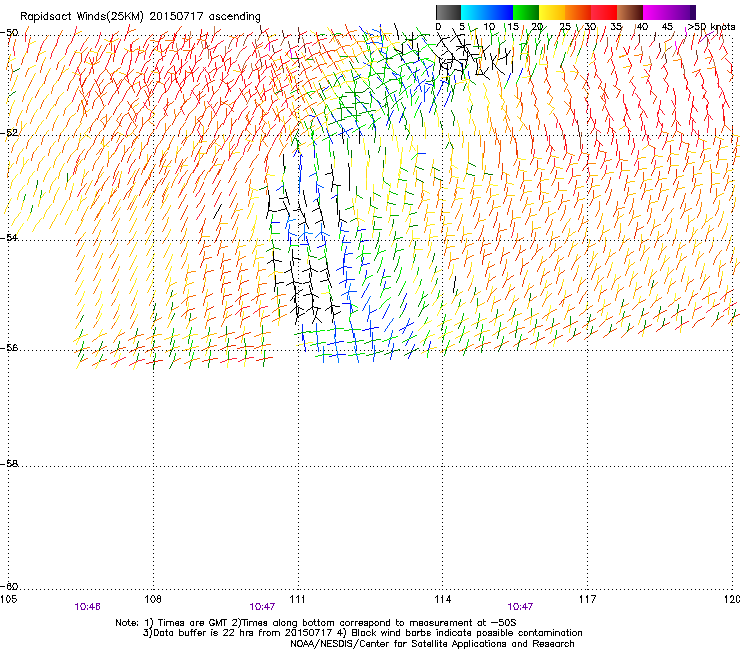Viewport: 740px width, 650px height.
Task: Click the orange 25-30 knots legend segment
Action: click(x=578, y=12)
